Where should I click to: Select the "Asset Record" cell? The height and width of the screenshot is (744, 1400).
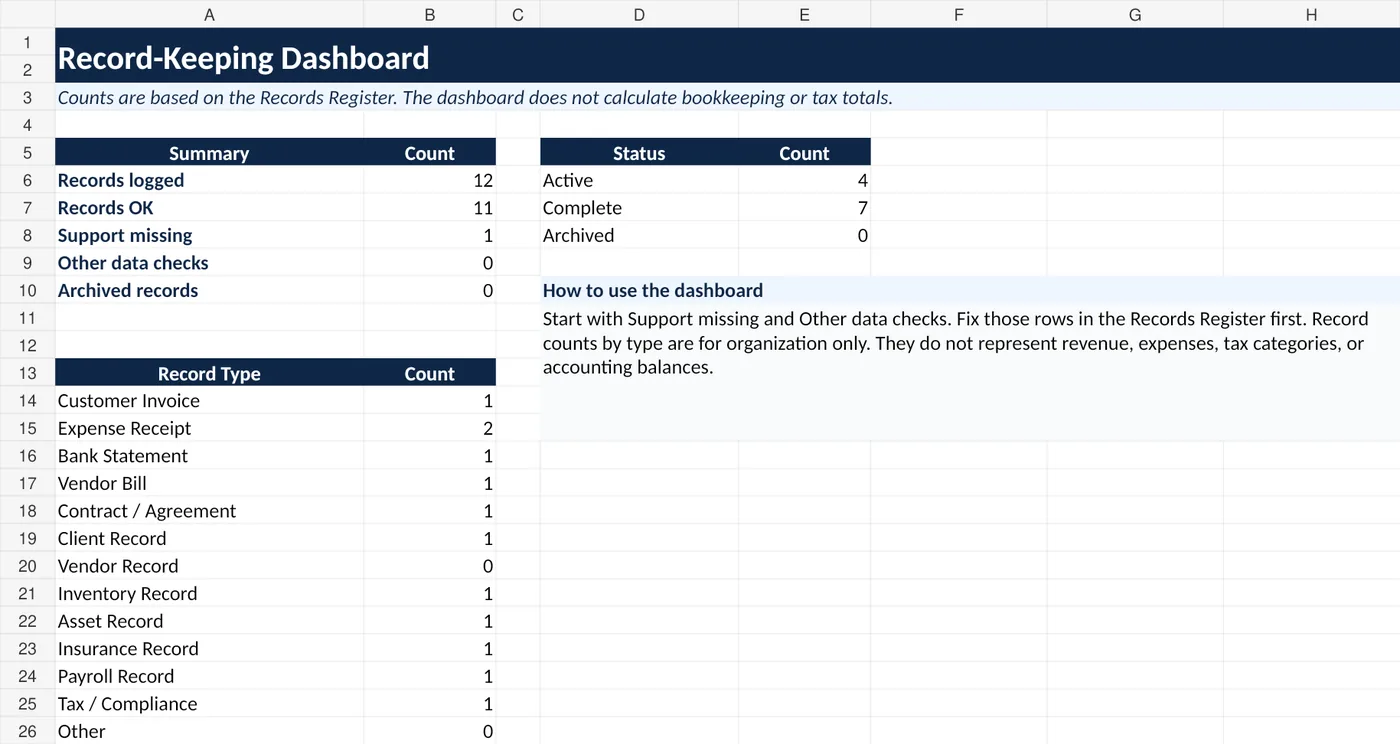(209, 620)
